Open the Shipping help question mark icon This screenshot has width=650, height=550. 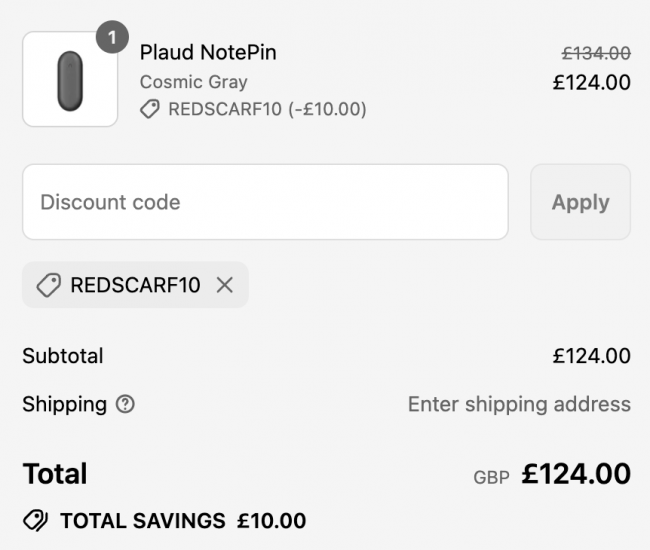pos(125,404)
